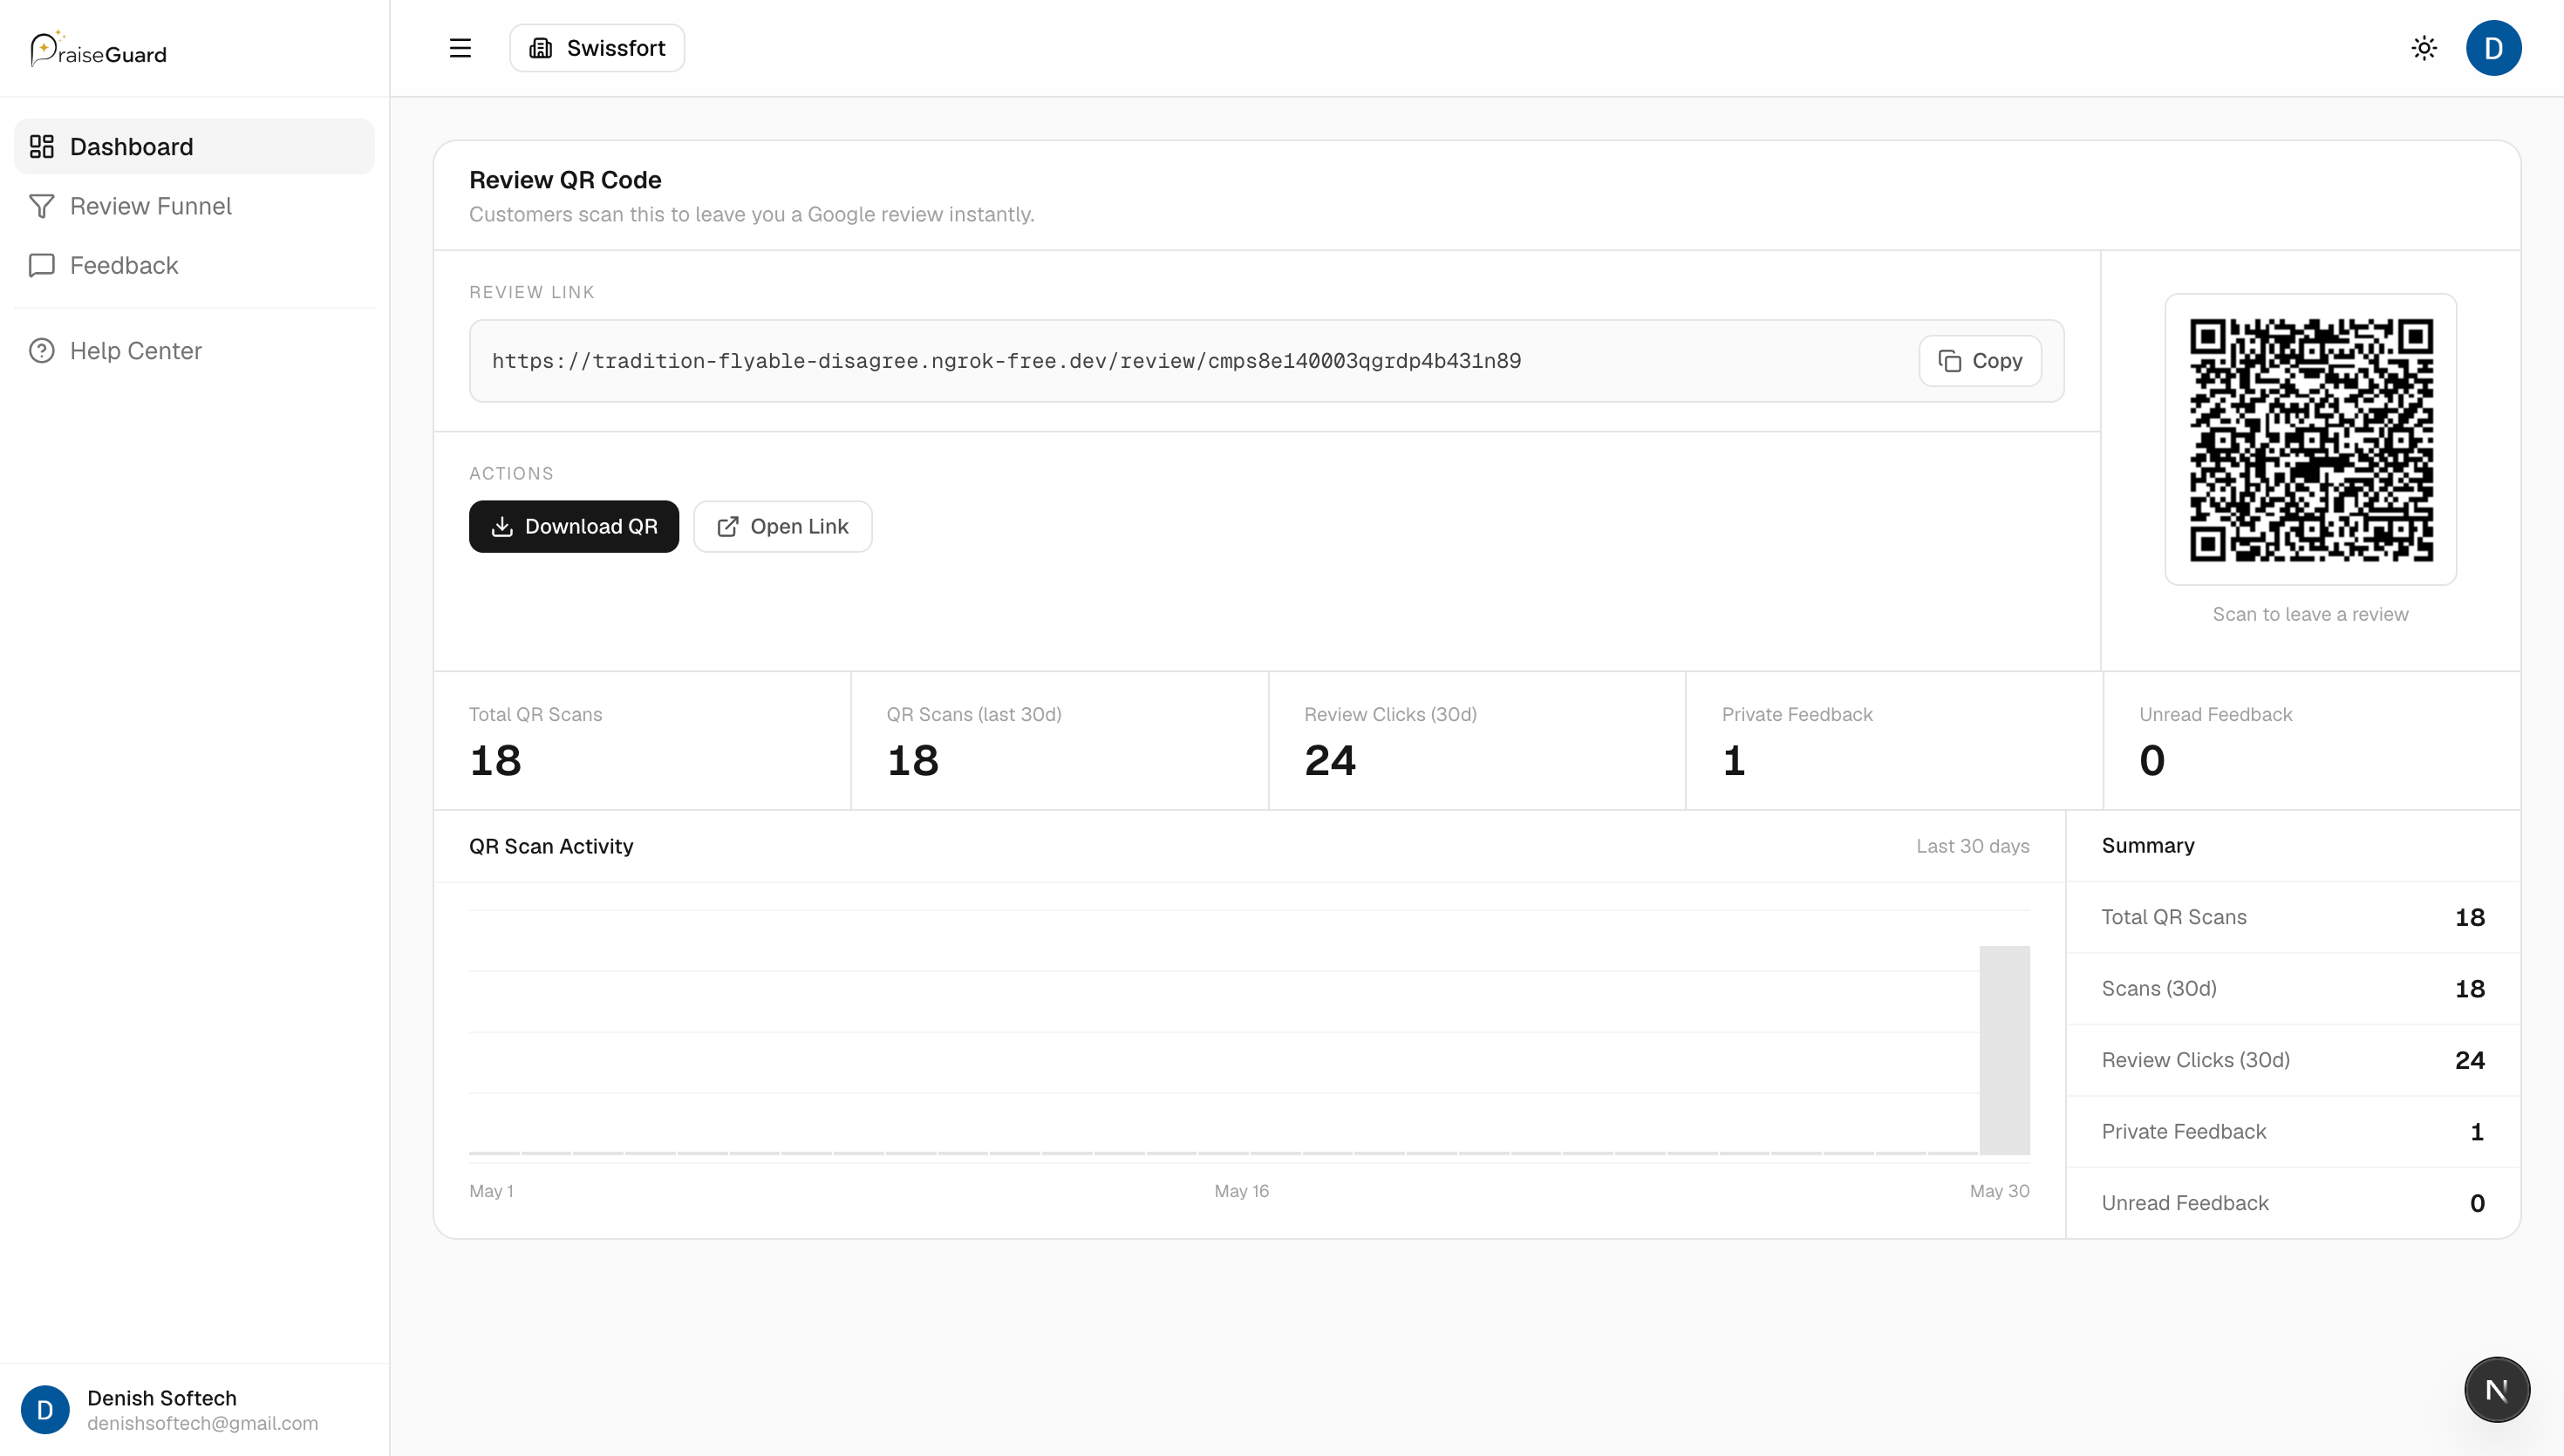Click the Help Center question mark icon
The width and height of the screenshot is (2564, 1456).
point(42,351)
